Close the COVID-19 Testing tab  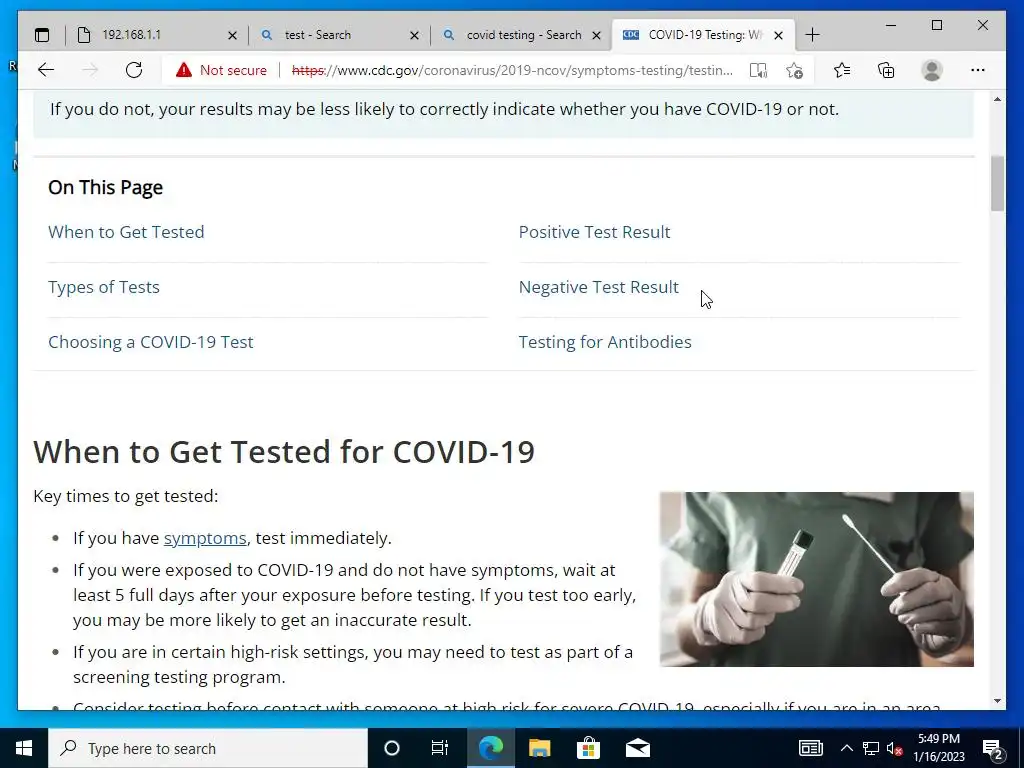(x=778, y=35)
